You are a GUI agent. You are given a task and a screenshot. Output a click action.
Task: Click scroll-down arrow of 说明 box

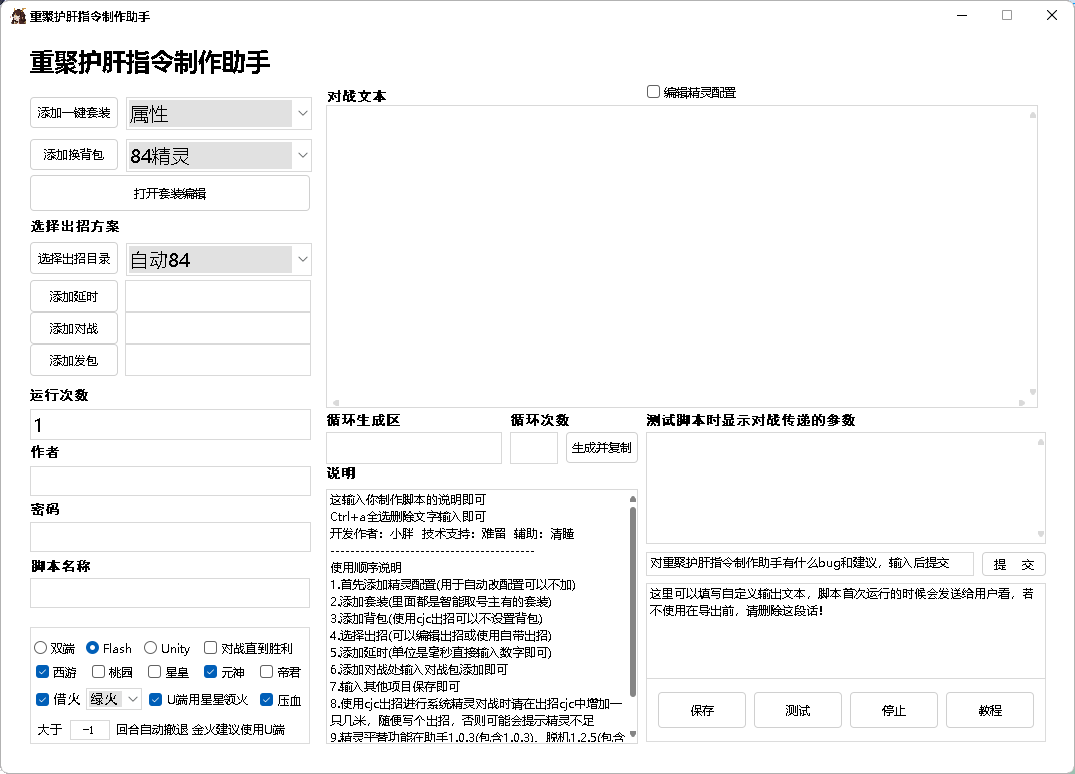pyautogui.click(x=633, y=735)
